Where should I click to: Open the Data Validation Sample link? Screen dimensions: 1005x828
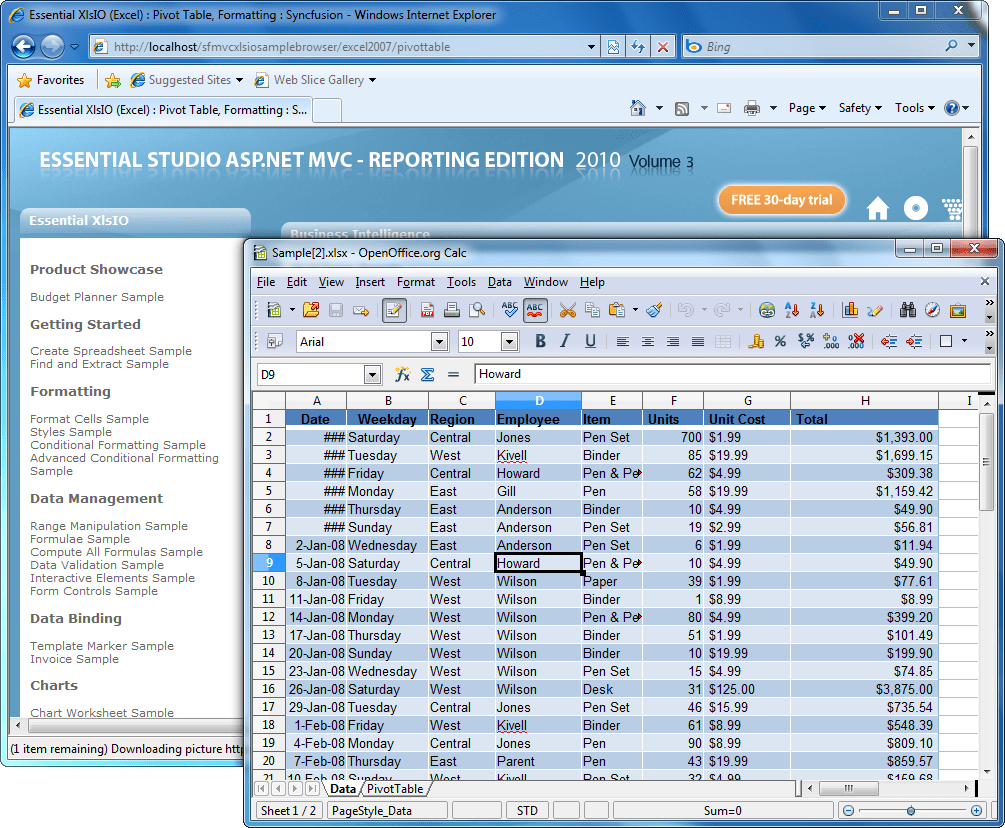point(97,565)
